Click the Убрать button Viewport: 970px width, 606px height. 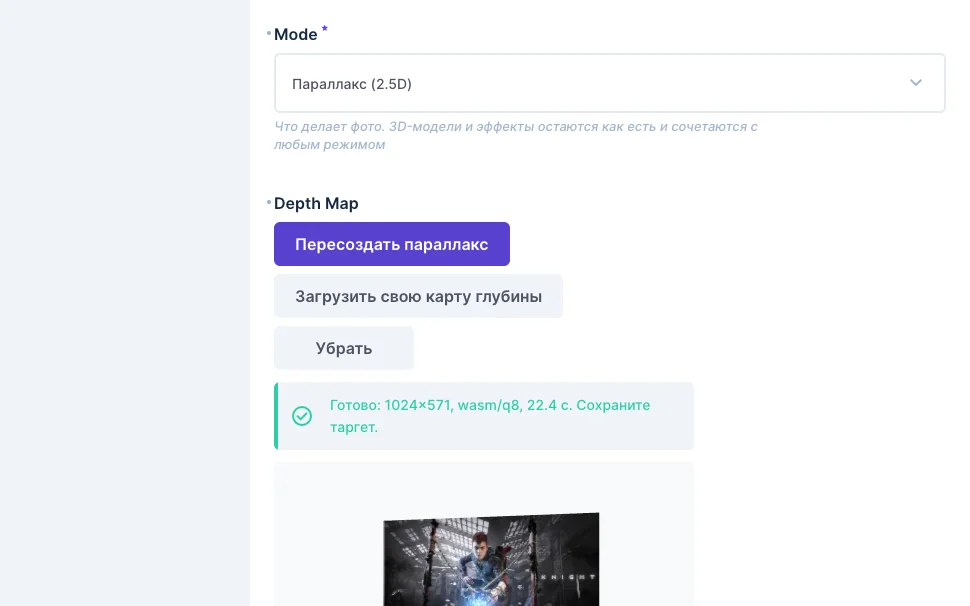coord(343,348)
